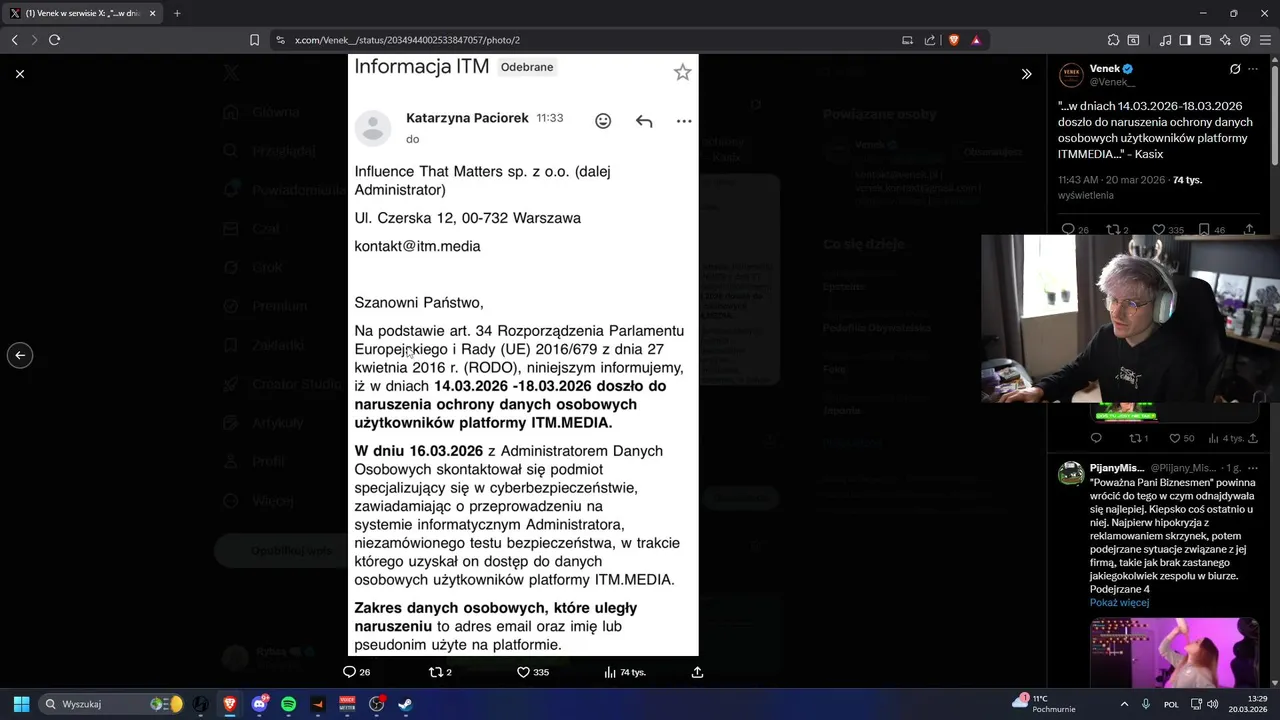Viewport: 1280px width, 720px height.
Task: Click the reply icon with 26 below the photo
Action: click(356, 672)
